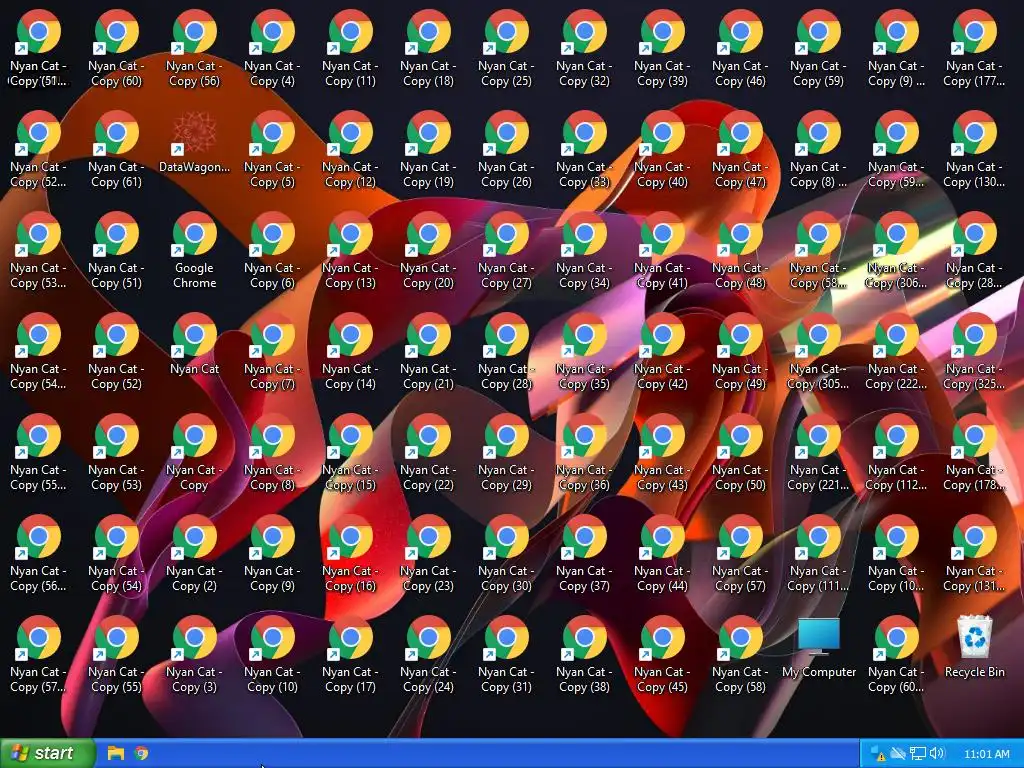The height and width of the screenshot is (768, 1024).
Task: Select Nyan Cat - Copy (45) shortcut
Action: (x=662, y=655)
